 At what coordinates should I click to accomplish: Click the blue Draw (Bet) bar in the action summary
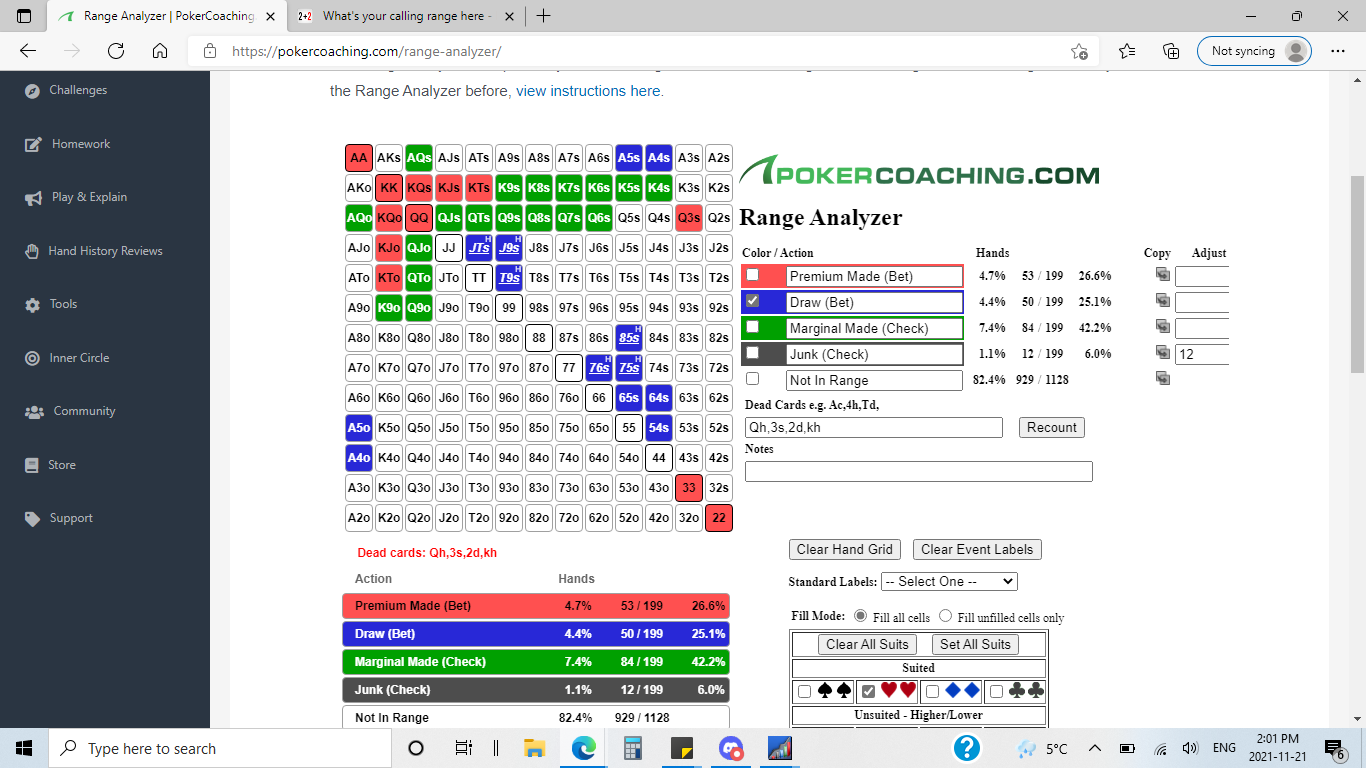pos(536,634)
